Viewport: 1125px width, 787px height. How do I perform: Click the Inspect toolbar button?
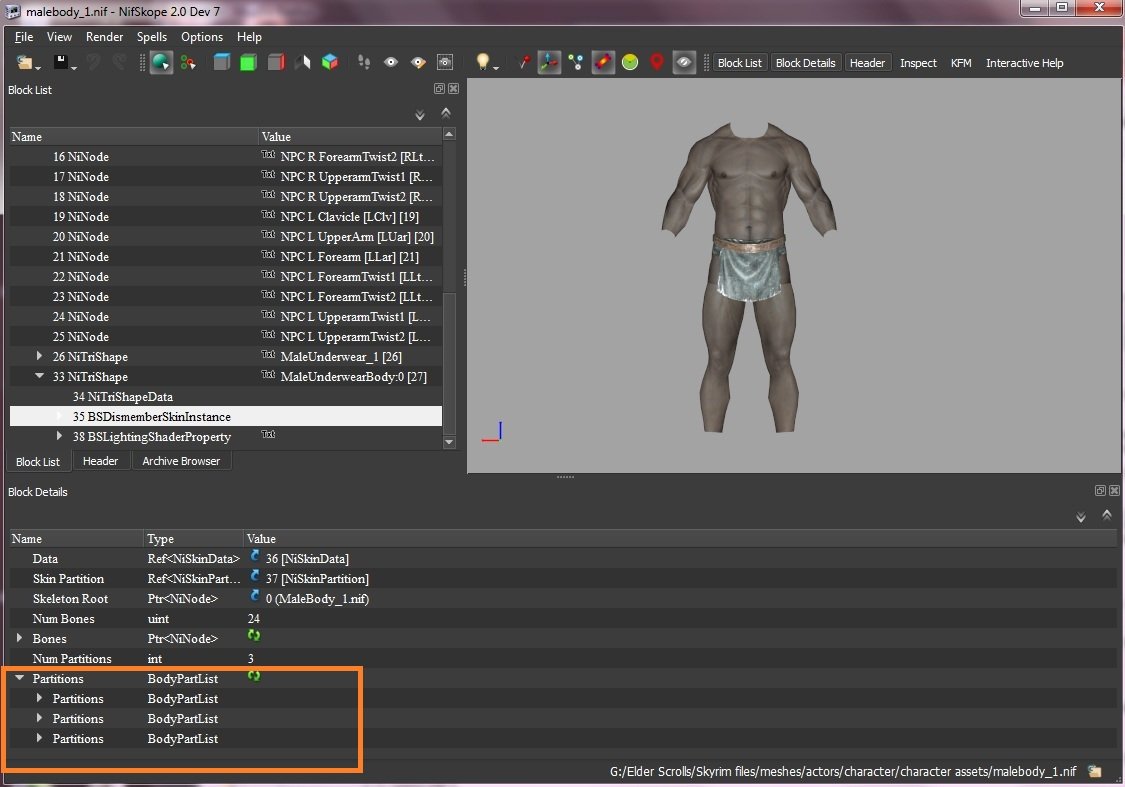[918, 63]
